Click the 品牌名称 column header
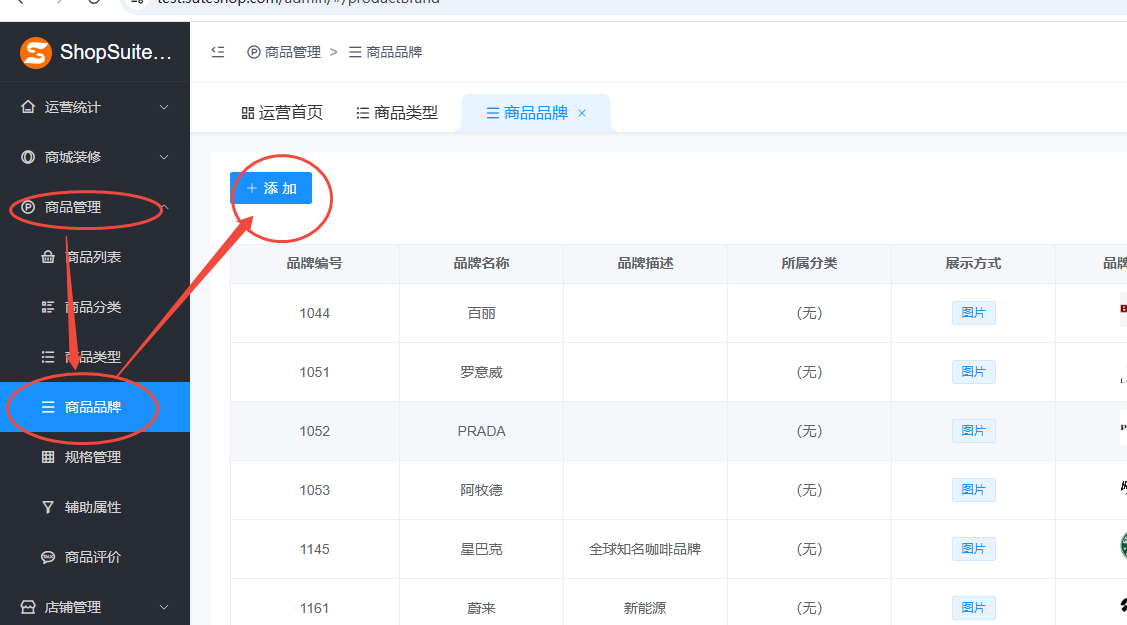 tap(481, 264)
